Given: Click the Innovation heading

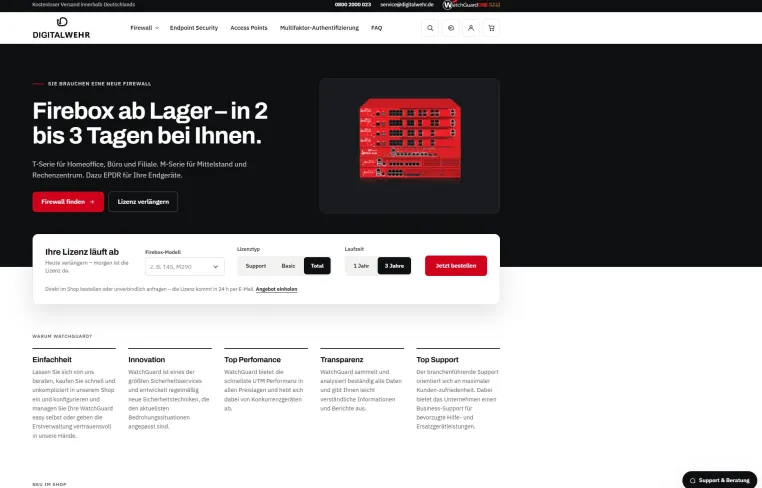Looking at the screenshot, I should pyautogui.click(x=147, y=360).
